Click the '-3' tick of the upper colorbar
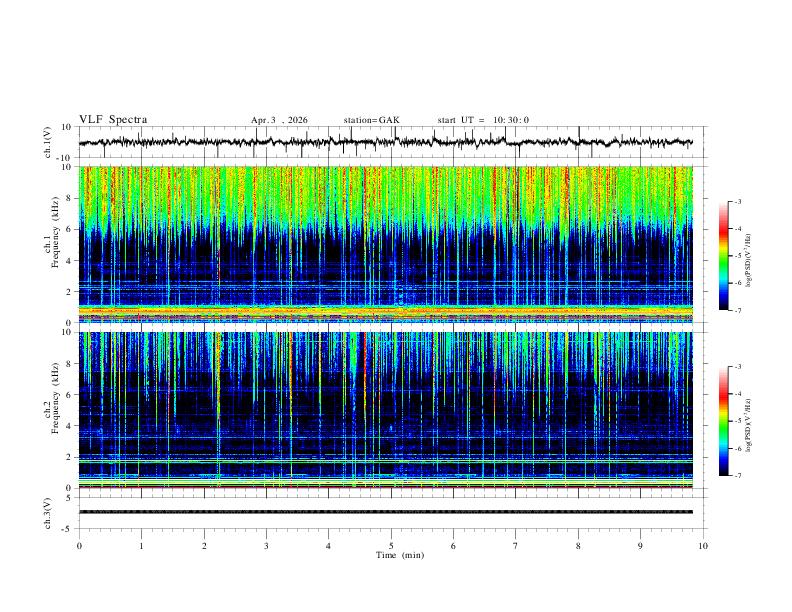This screenshot has width=792, height=612. (x=737, y=201)
